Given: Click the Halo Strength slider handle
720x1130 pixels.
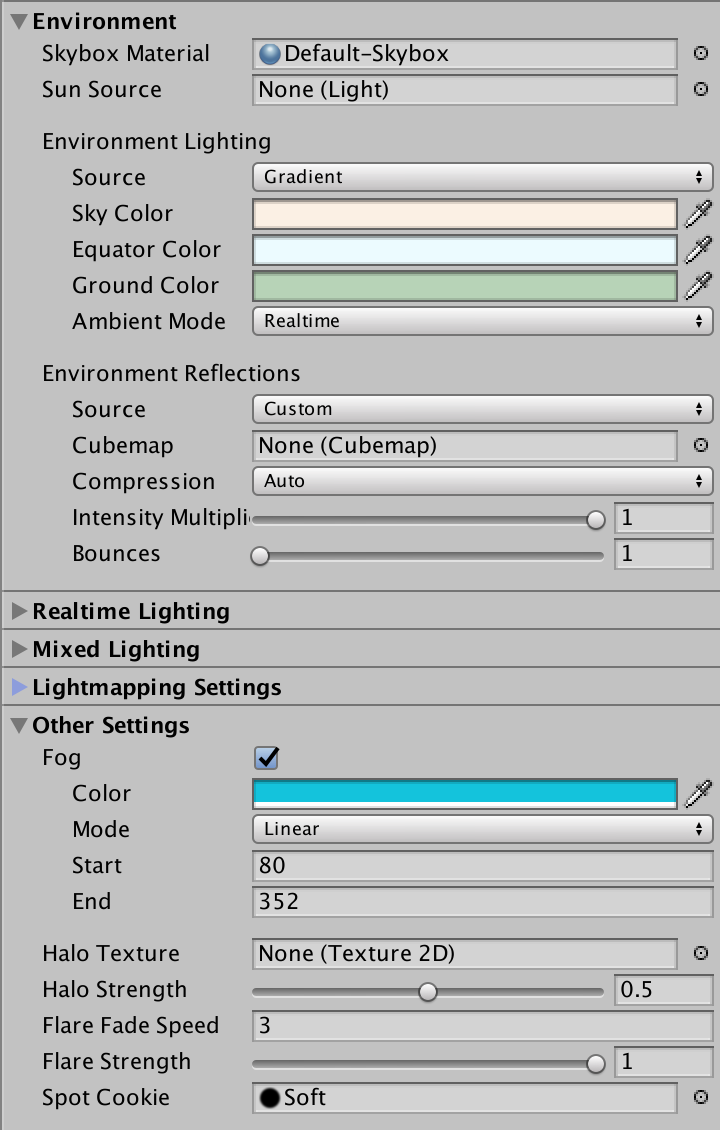Looking at the screenshot, I should [427, 992].
